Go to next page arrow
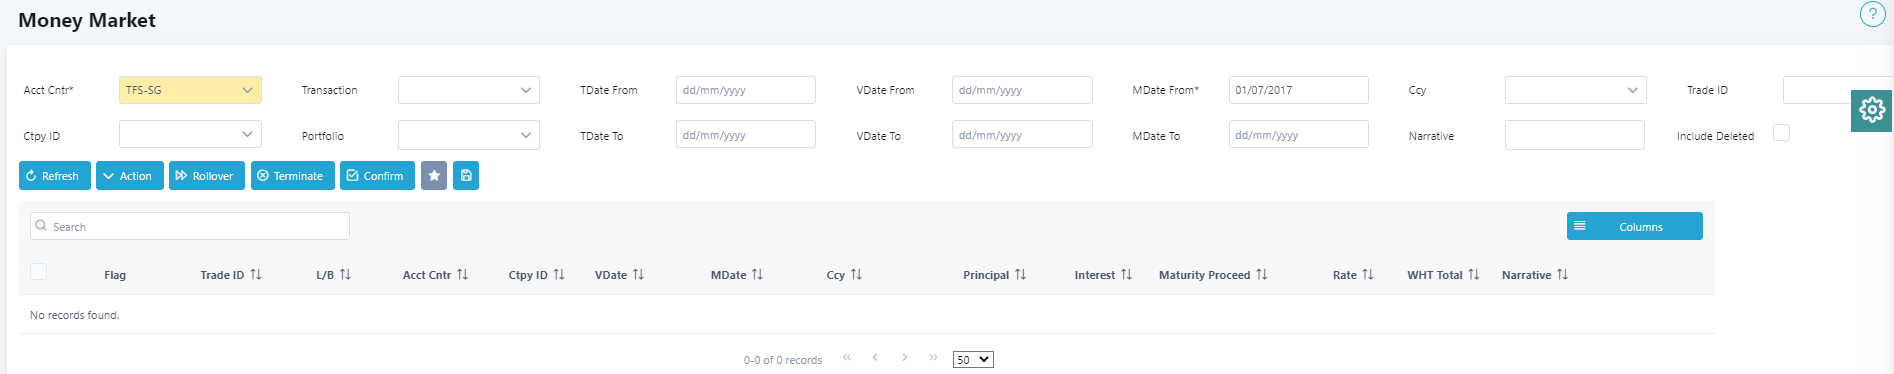Viewport: 1894px width, 374px height. pos(905,358)
